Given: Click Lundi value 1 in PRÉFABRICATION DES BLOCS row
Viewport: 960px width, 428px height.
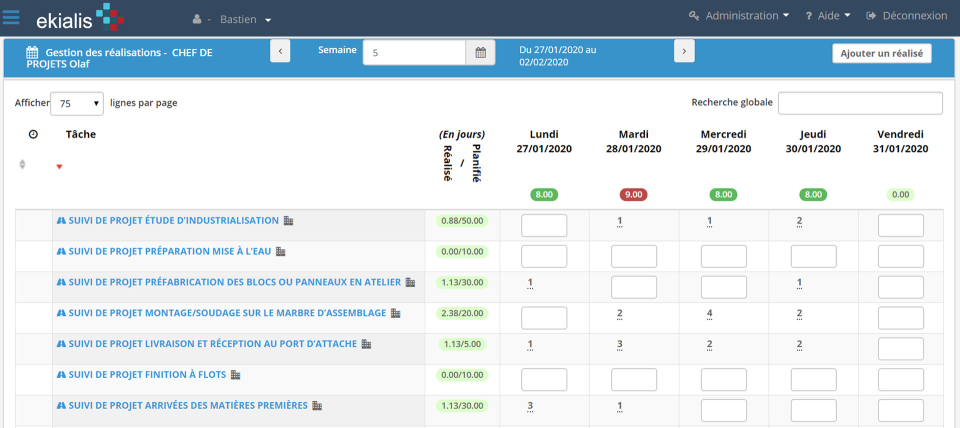Looking at the screenshot, I should click(x=530, y=283).
